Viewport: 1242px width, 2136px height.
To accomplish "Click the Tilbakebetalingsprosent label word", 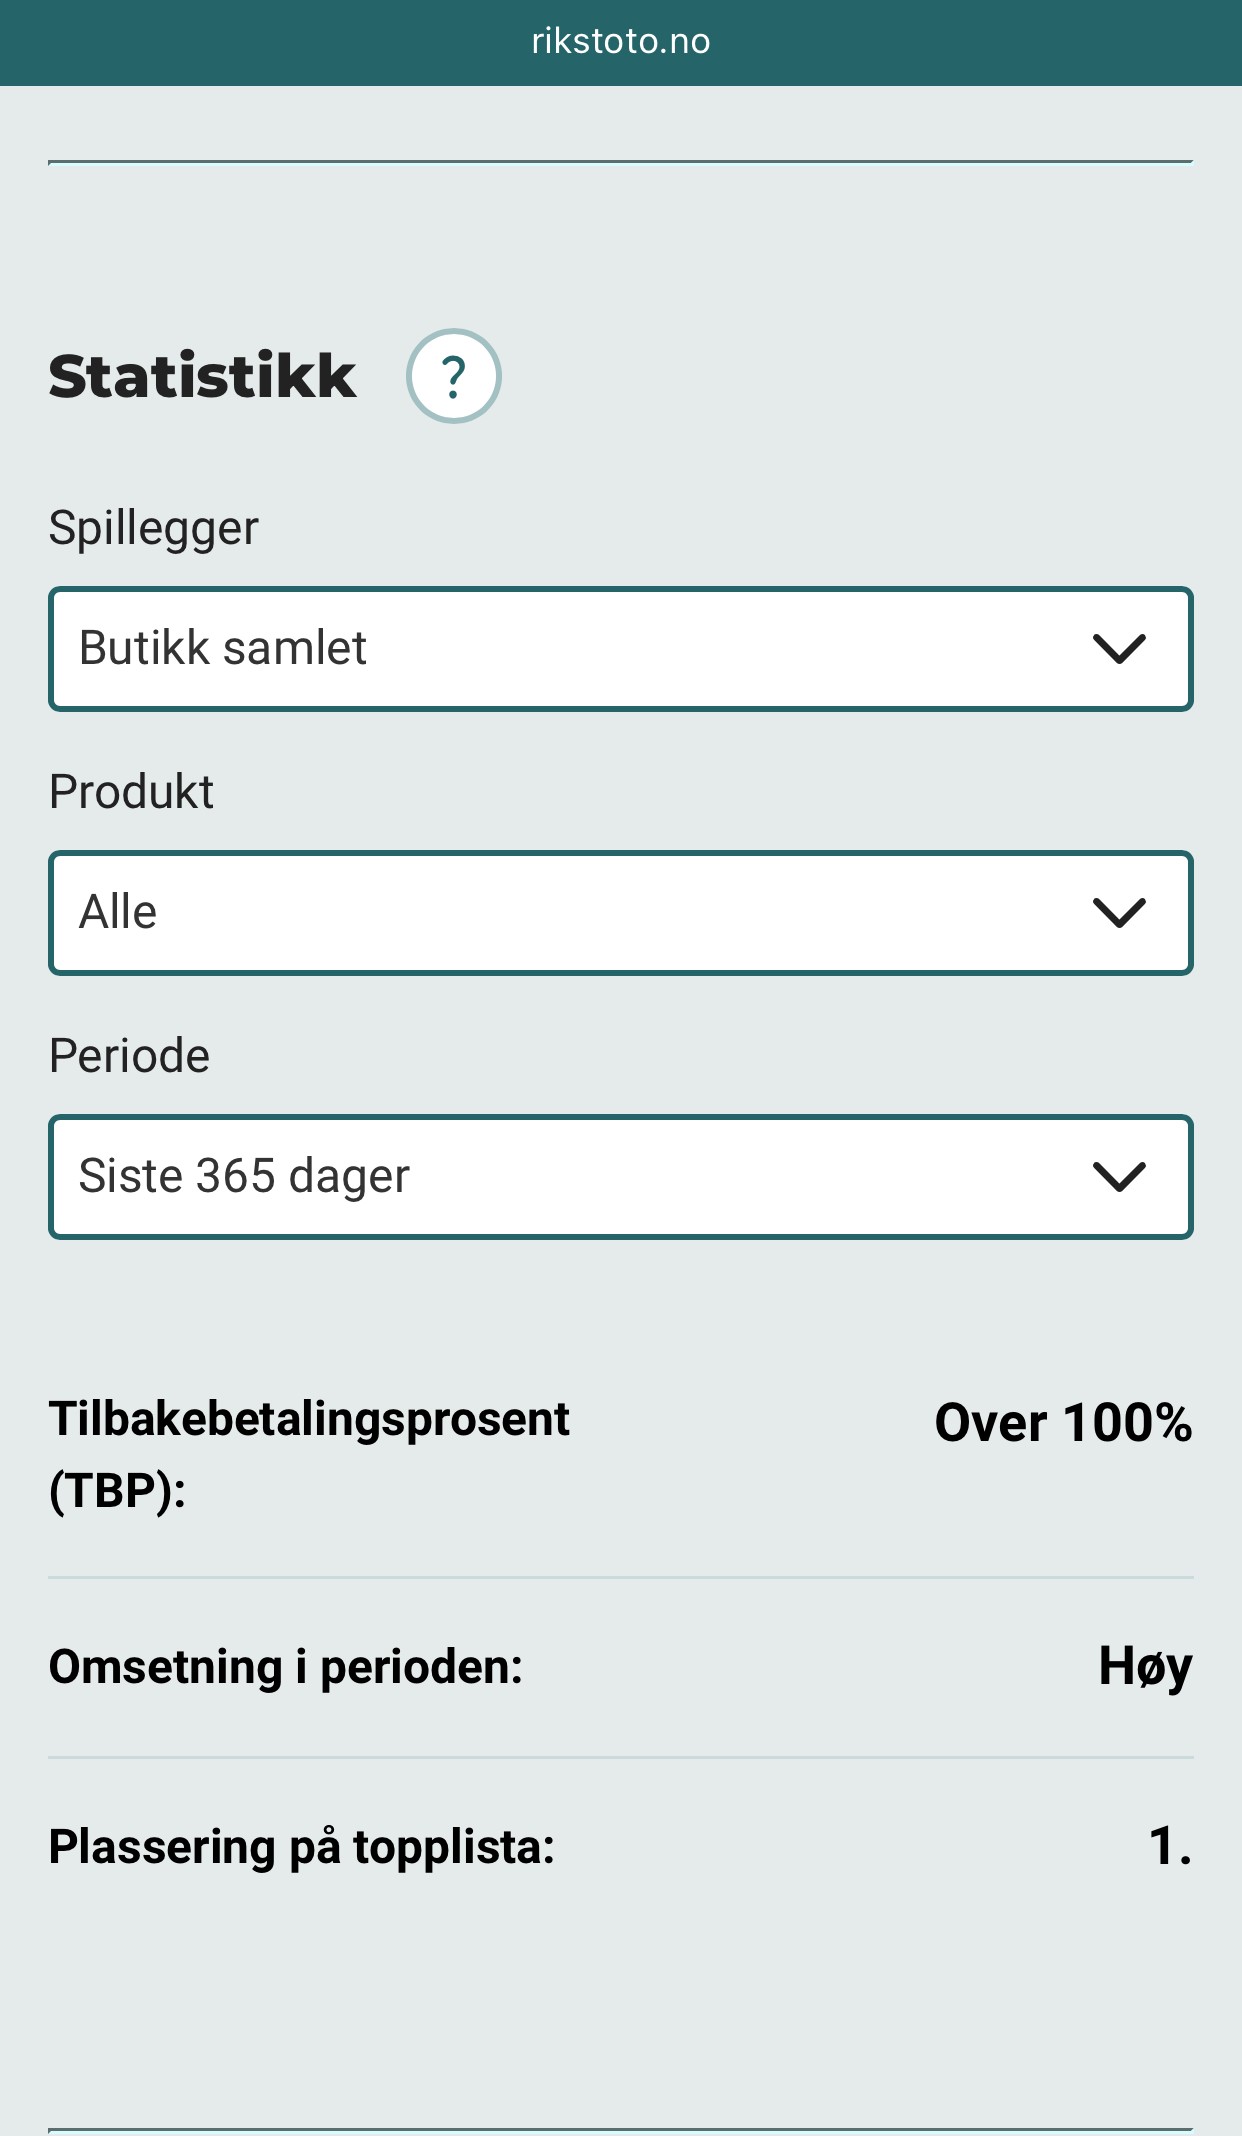I will coord(309,1419).
